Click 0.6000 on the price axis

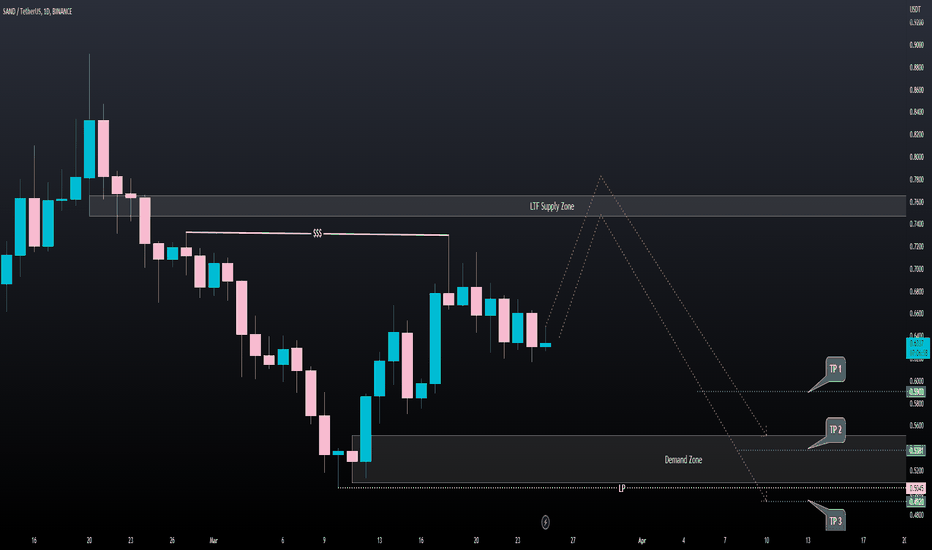916,381
